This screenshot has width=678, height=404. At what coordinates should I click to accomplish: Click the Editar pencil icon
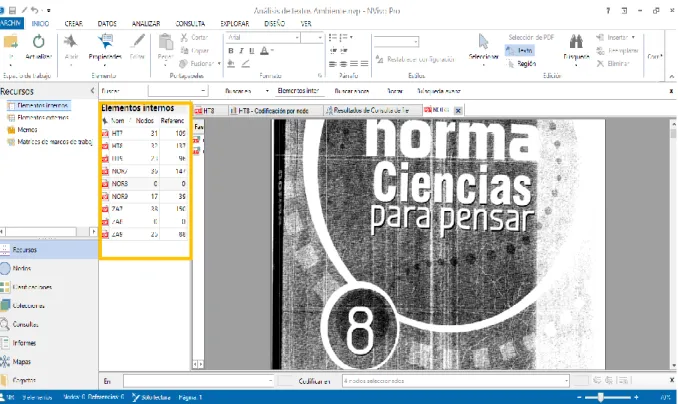coord(138,42)
